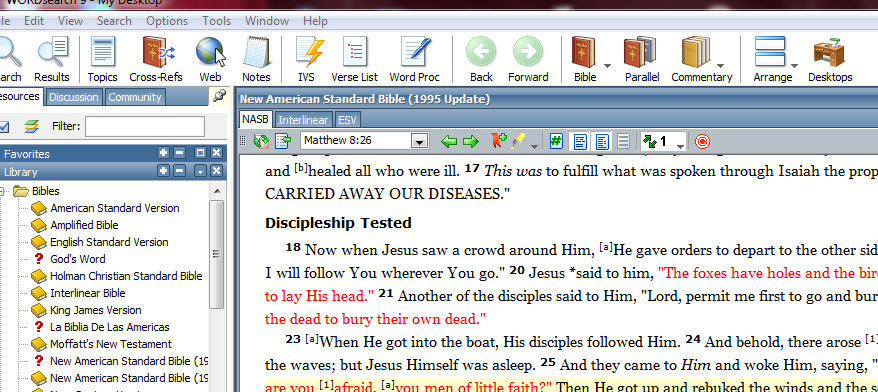Open the Edit menu
Viewport: 878px width, 392px height.
coord(34,21)
